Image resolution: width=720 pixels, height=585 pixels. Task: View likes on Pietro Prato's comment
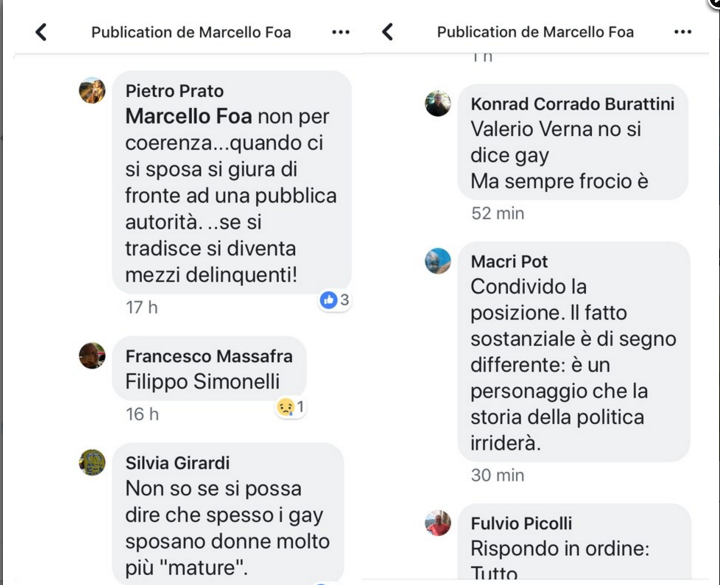pyautogui.click(x=335, y=300)
